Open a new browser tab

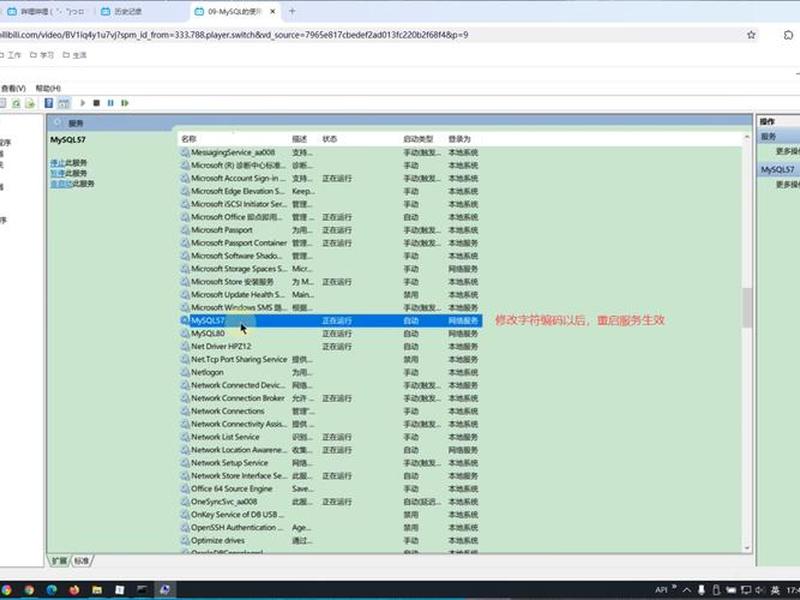(292, 11)
